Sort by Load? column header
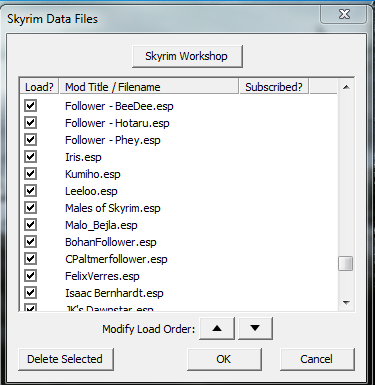 coord(39,87)
